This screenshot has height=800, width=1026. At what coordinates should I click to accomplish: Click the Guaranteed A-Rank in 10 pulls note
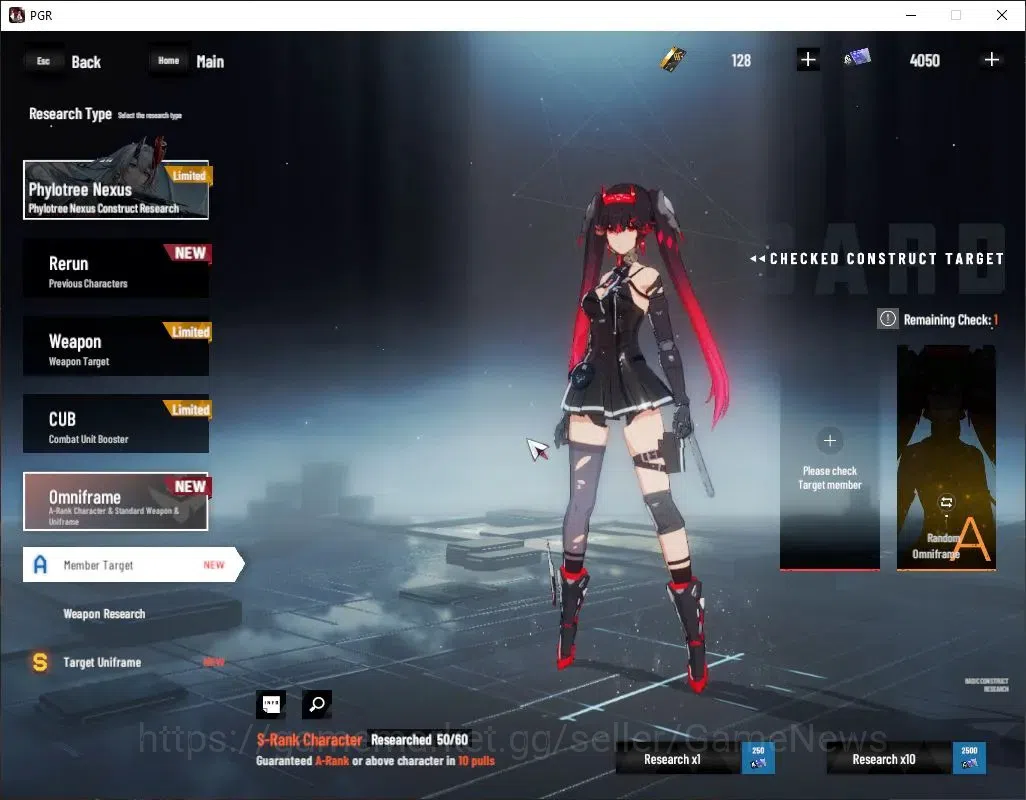pyautogui.click(x=376, y=761)
